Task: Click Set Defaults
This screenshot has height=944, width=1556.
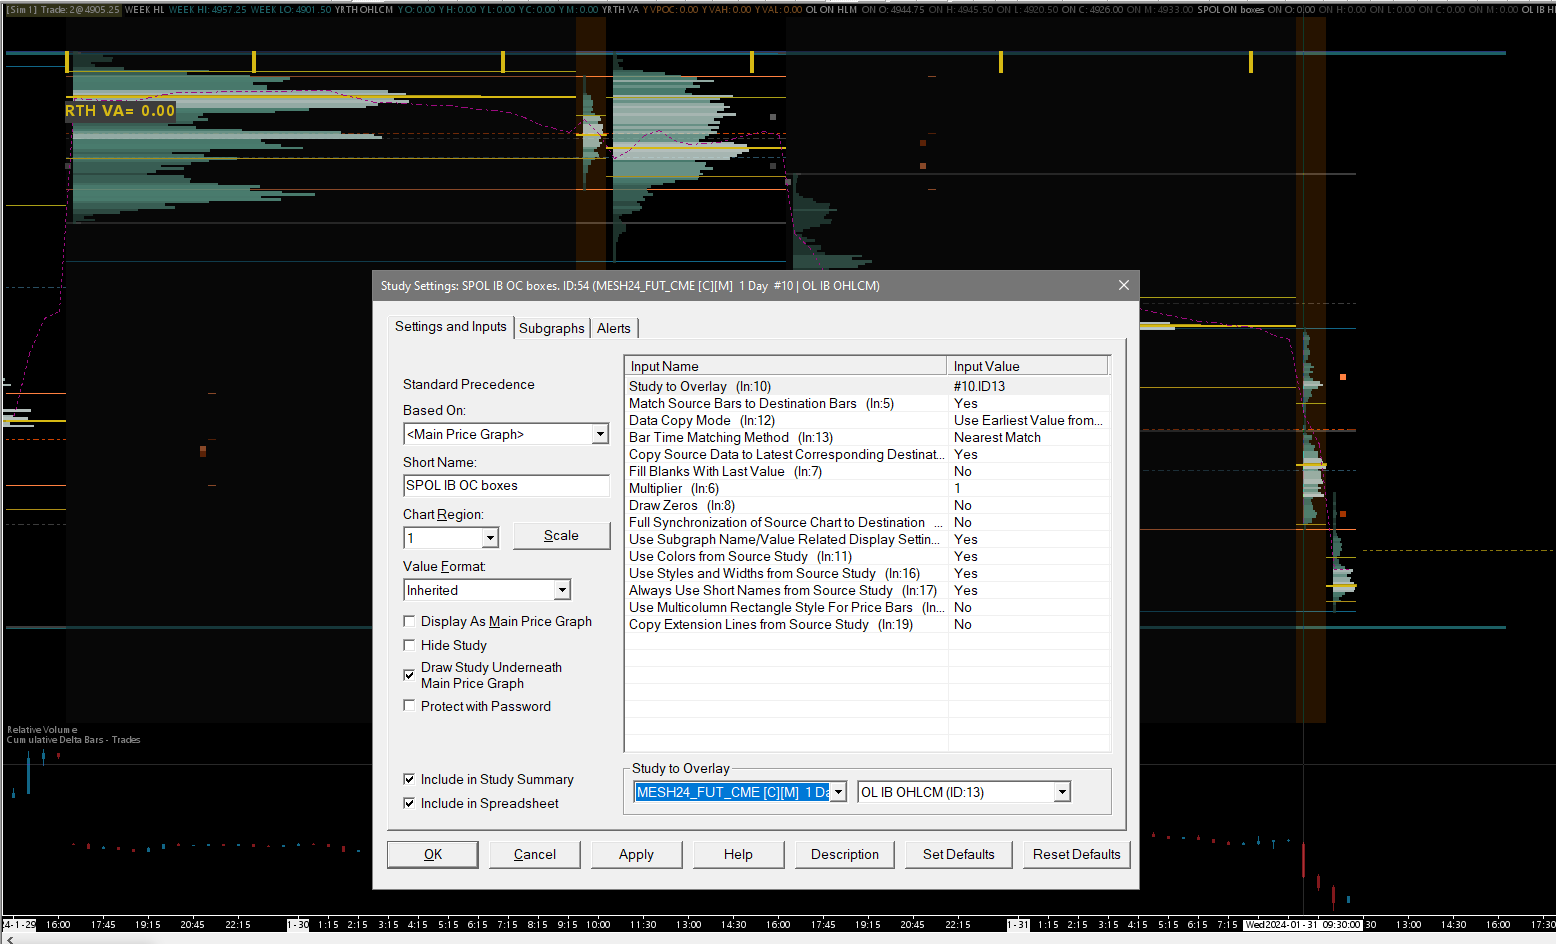Action: point(959,854)
